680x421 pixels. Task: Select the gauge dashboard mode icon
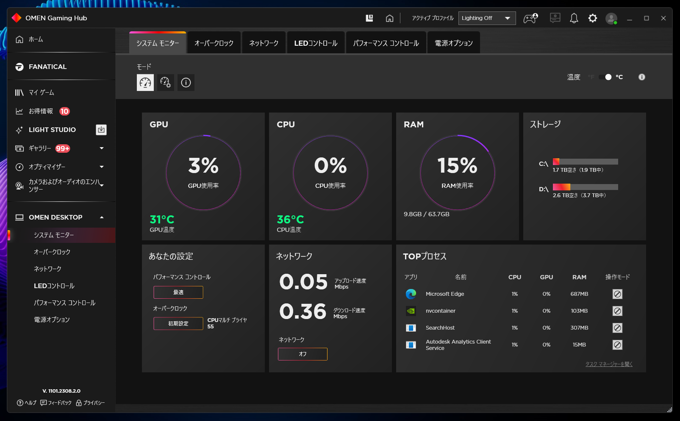coord(145,82)
